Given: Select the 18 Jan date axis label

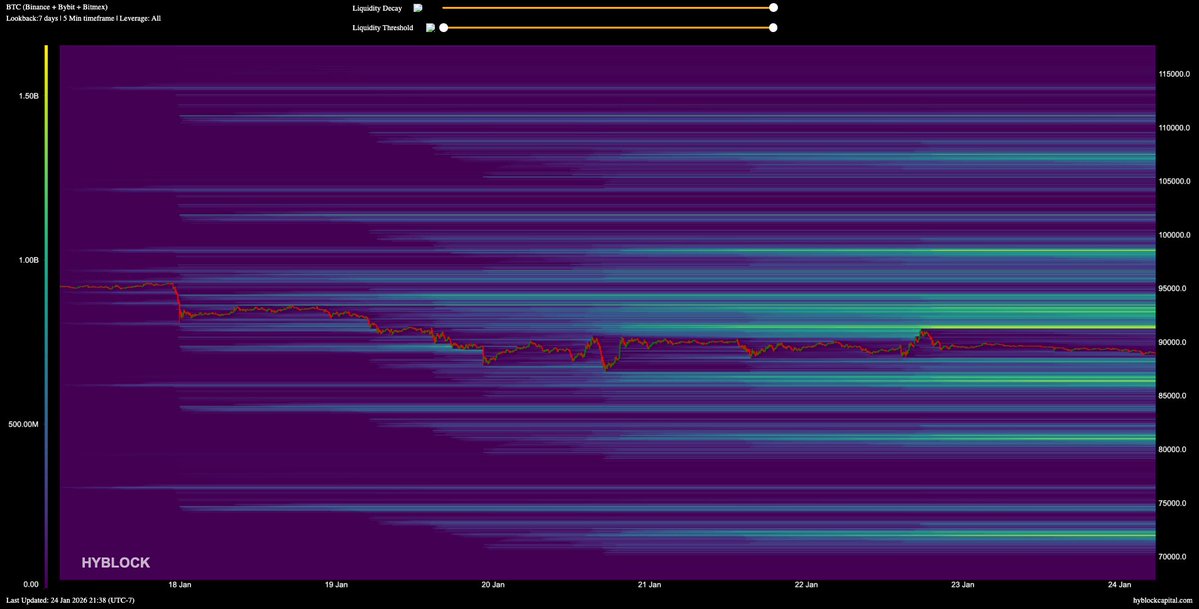Looking at the screenshot, I should pos(180,584).
